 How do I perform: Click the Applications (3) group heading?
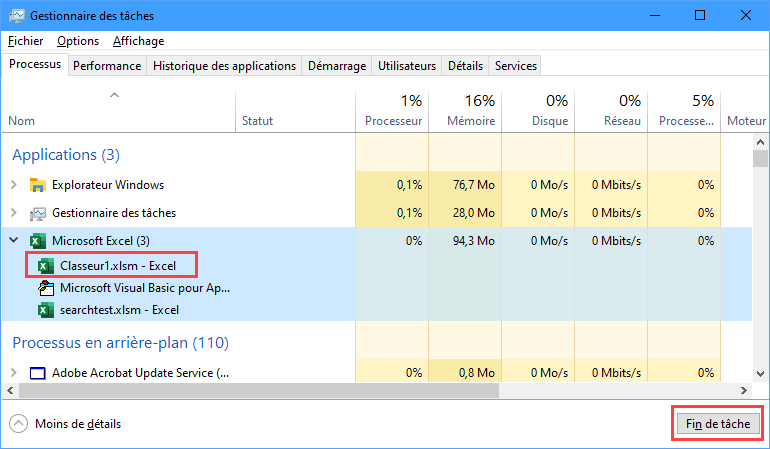coord(66,155)
